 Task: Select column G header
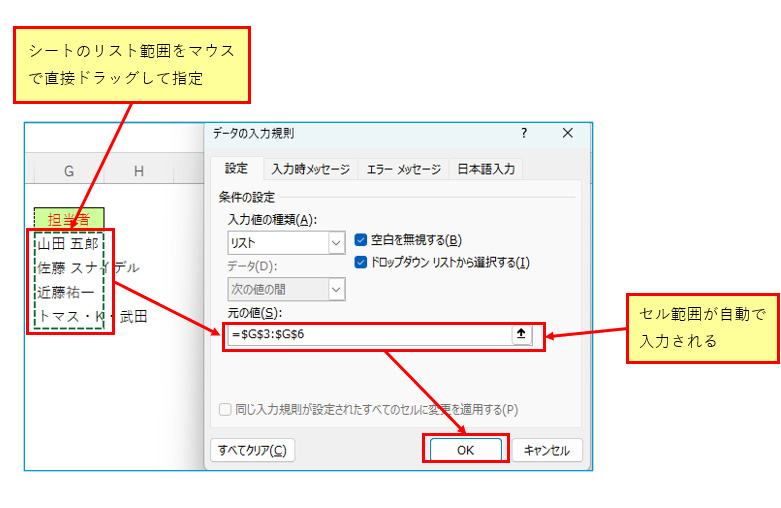(x=69, y=172)
